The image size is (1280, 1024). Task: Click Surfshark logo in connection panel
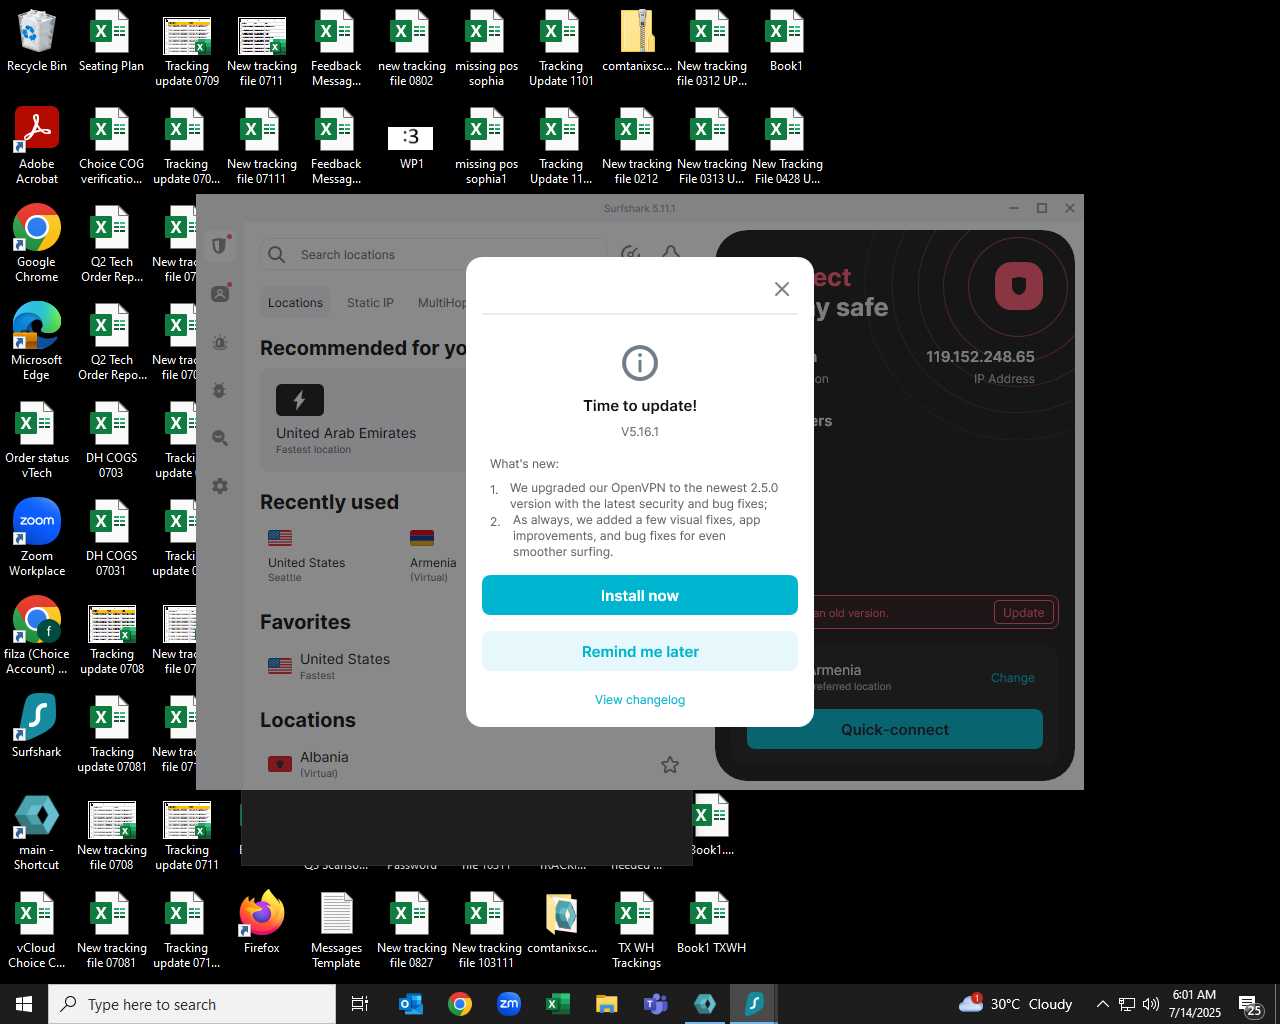1019,286
